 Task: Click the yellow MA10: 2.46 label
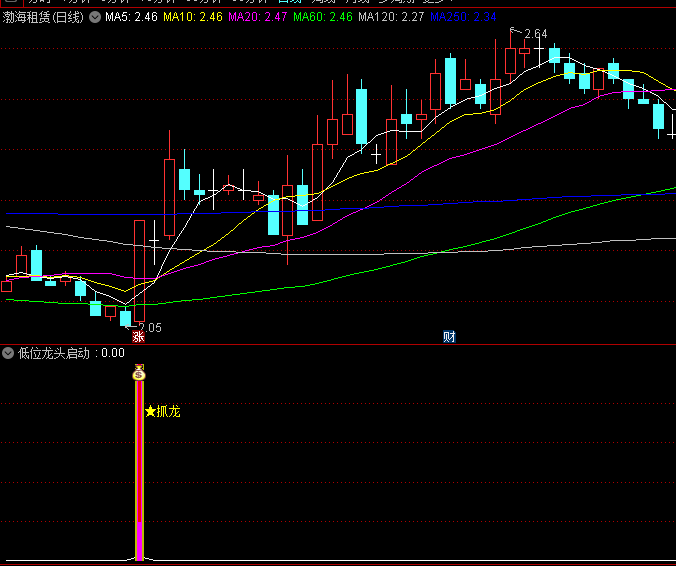tap(193, 17)
